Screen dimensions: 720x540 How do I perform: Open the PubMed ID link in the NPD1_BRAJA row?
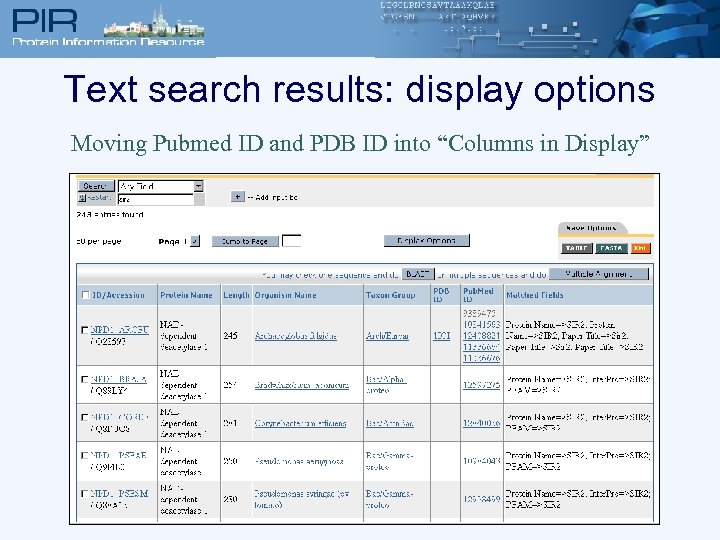[481, 385]
